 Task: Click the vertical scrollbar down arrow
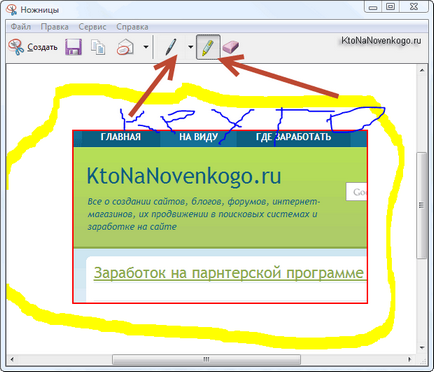point(422,348)
